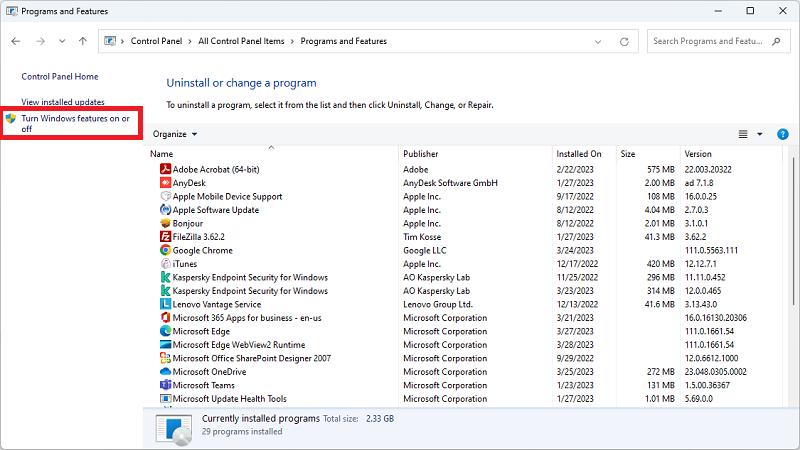Expand the view options dropdown arrow
Screen dimensions: 800x450
[760, 134]
